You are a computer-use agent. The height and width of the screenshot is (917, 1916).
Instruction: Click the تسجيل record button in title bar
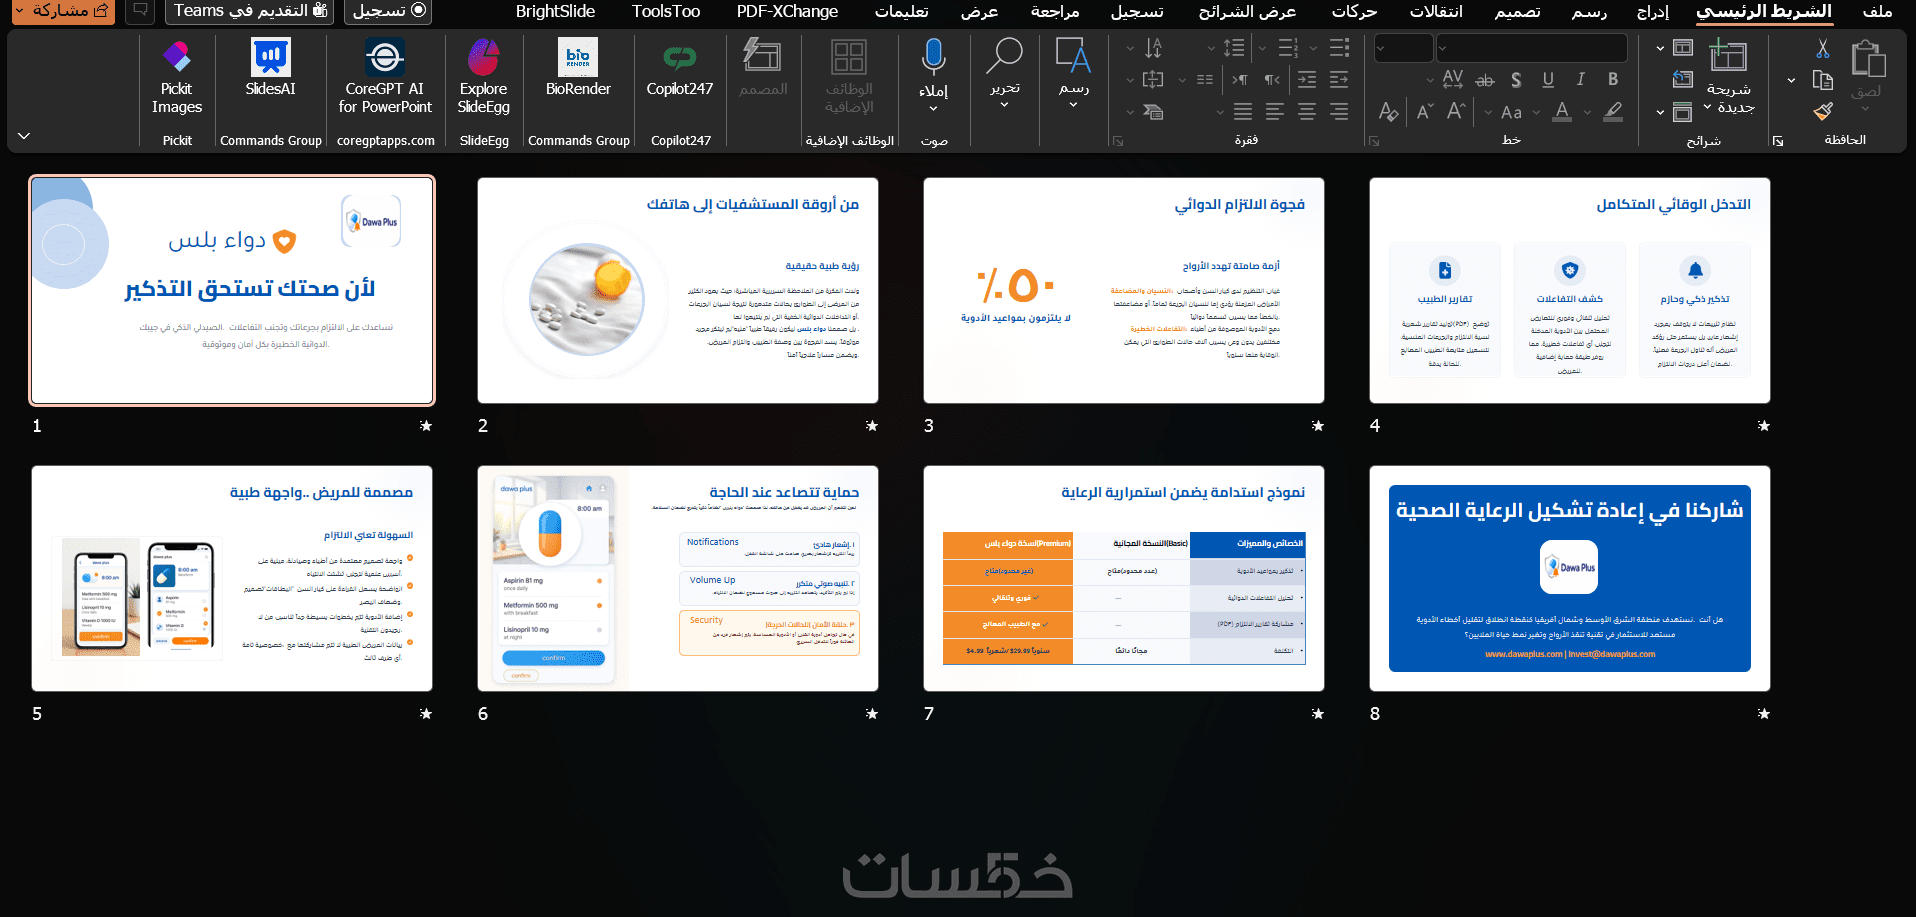389,11
